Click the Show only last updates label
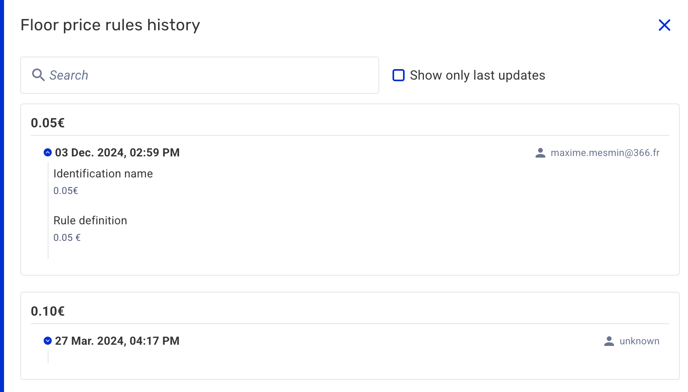Image resolution: width=688 pixels, height=392 pixels. [477, 75]
